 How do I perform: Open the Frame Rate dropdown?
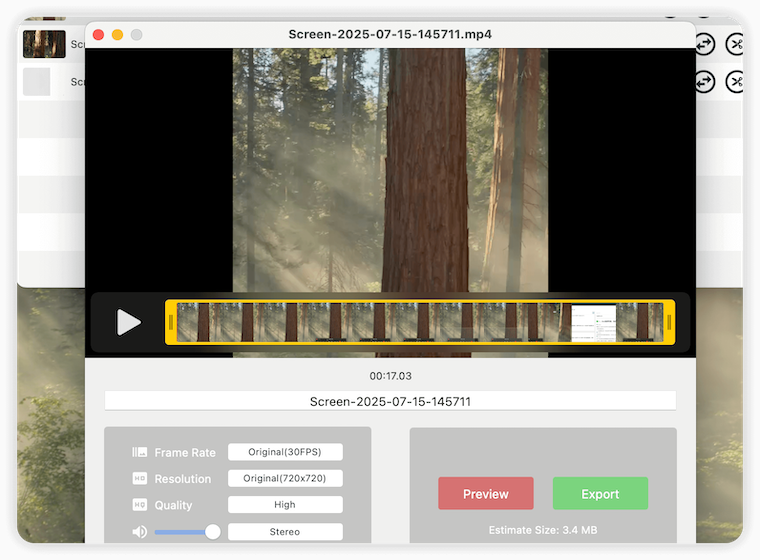tap(285, 452)
